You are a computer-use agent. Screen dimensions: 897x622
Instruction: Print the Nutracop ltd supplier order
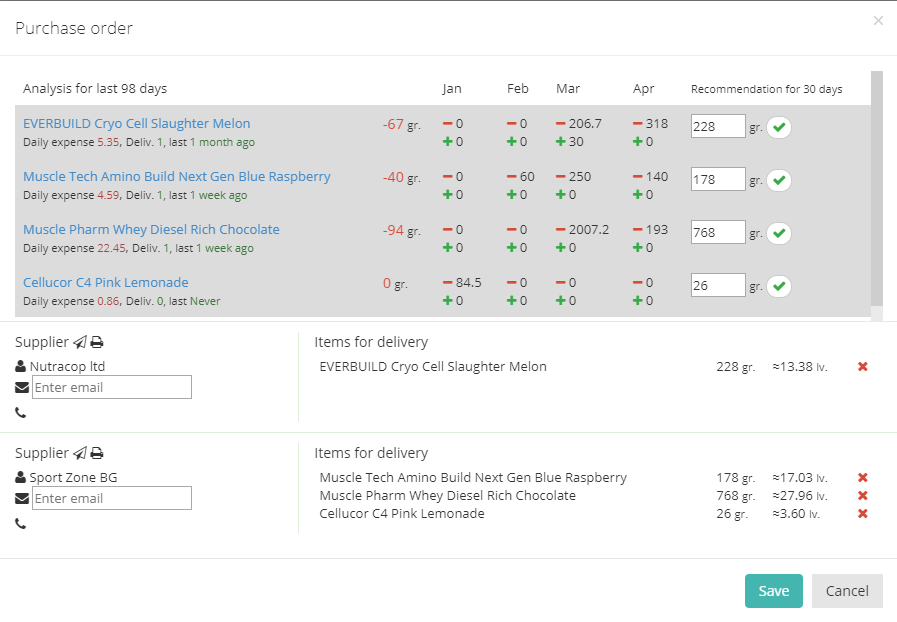click(x=97, y=342)
